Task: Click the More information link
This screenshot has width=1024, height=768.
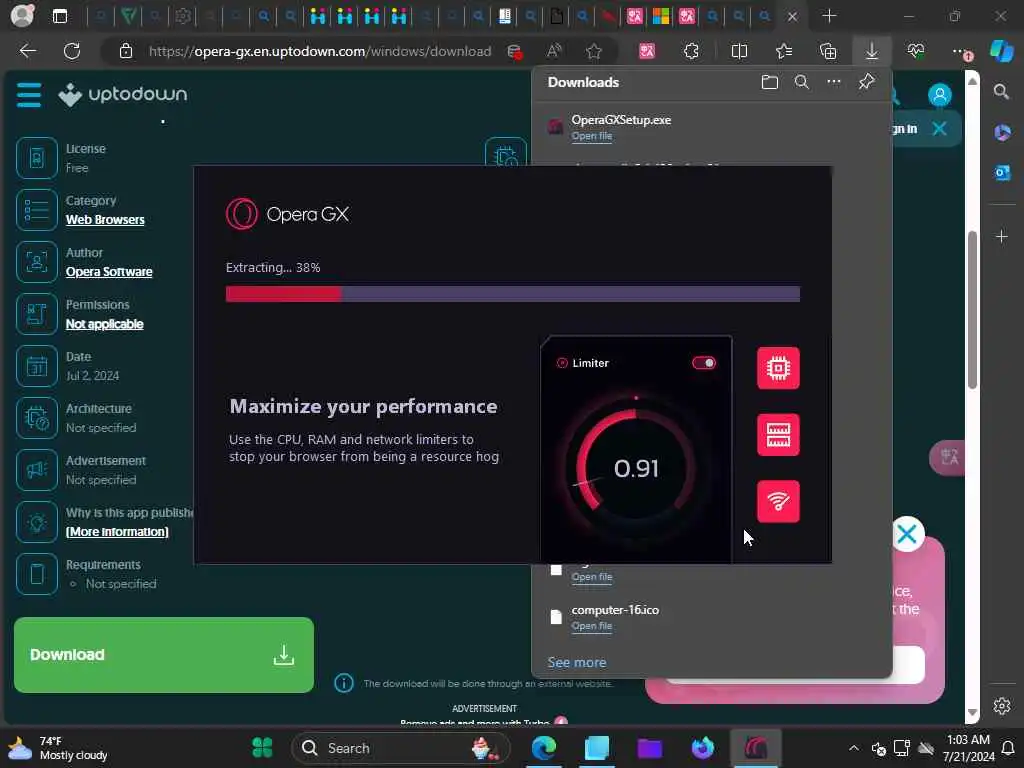Action: point(117,532)
